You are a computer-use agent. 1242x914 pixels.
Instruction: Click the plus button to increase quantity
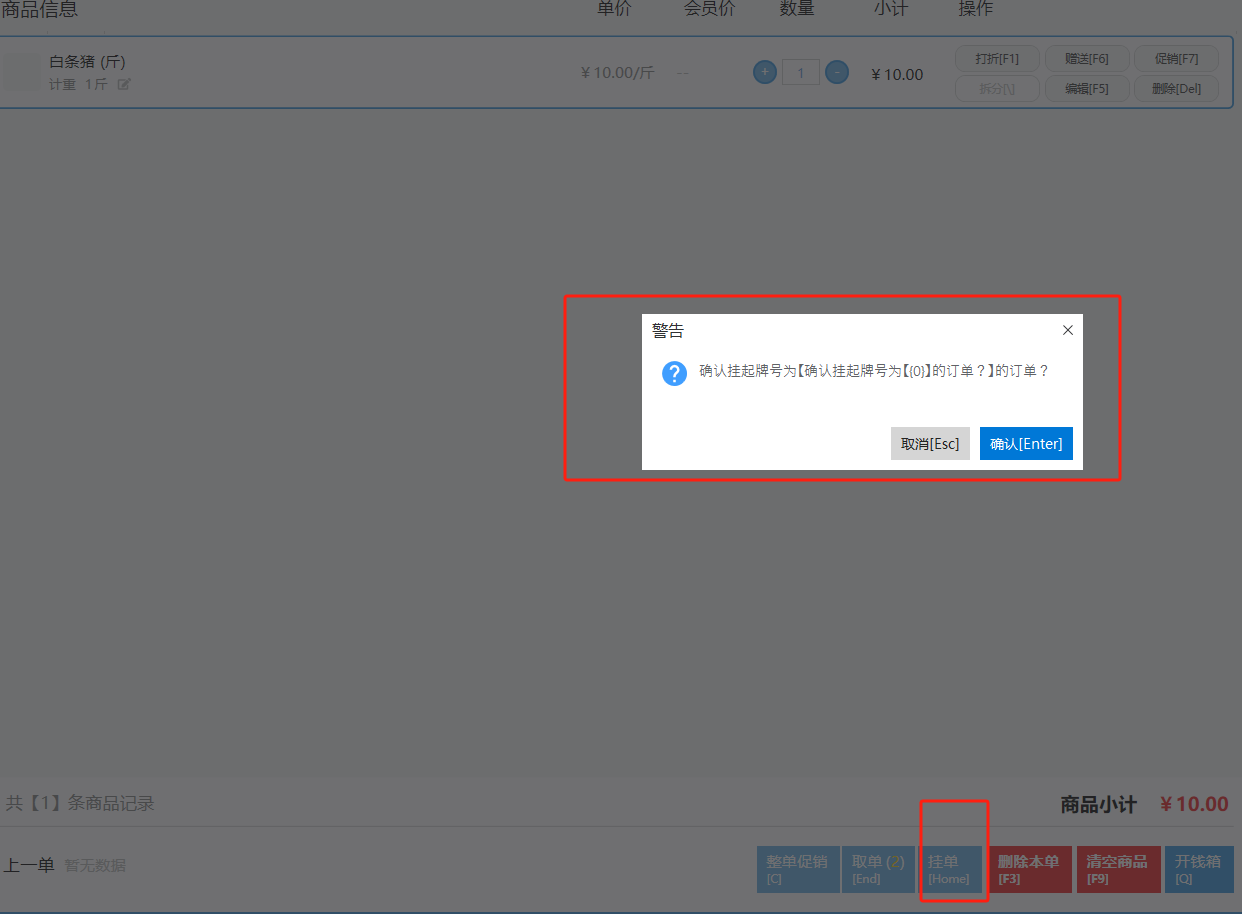(764, 72)
